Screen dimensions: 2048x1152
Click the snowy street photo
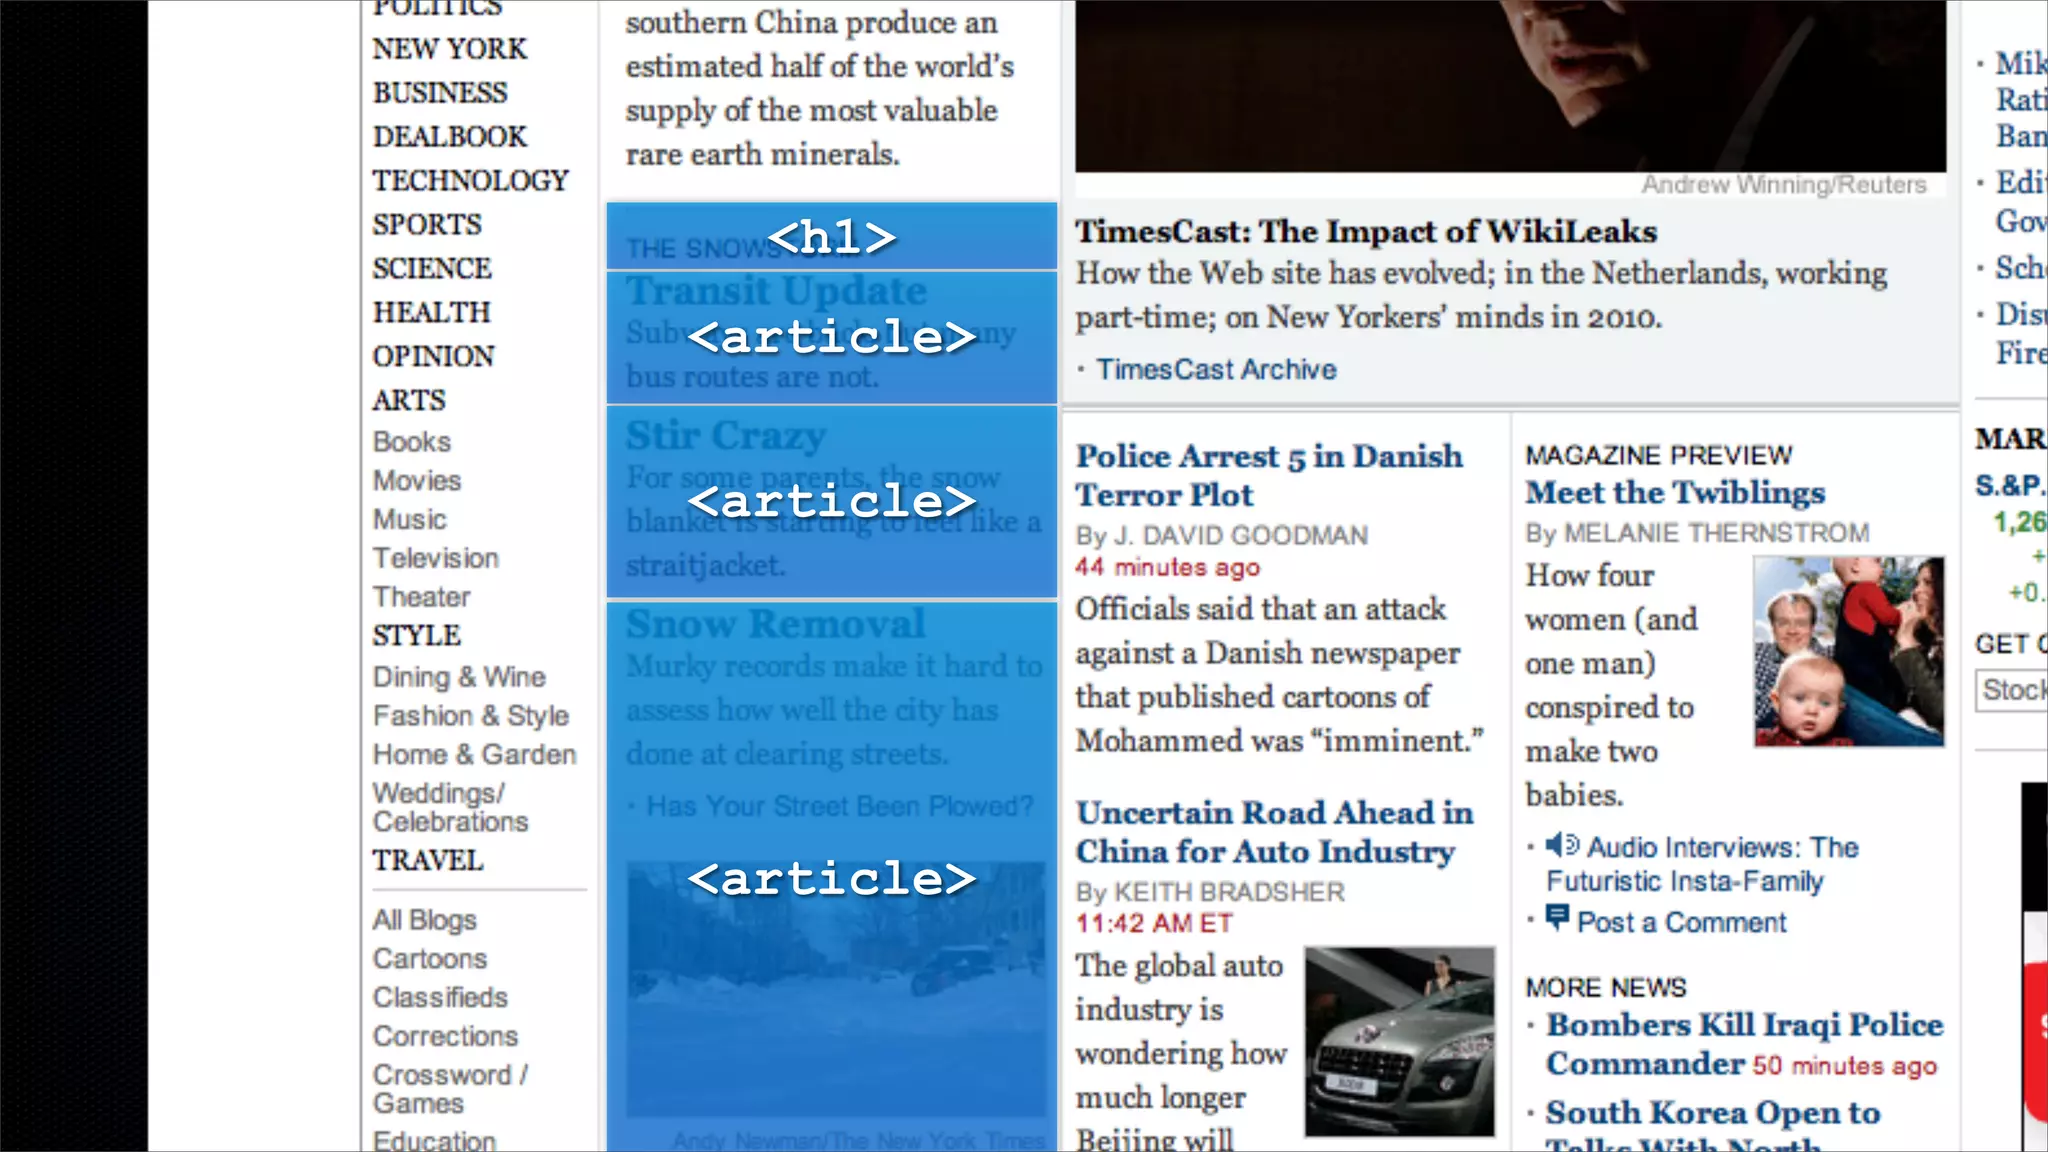click(x=836, y=990)
